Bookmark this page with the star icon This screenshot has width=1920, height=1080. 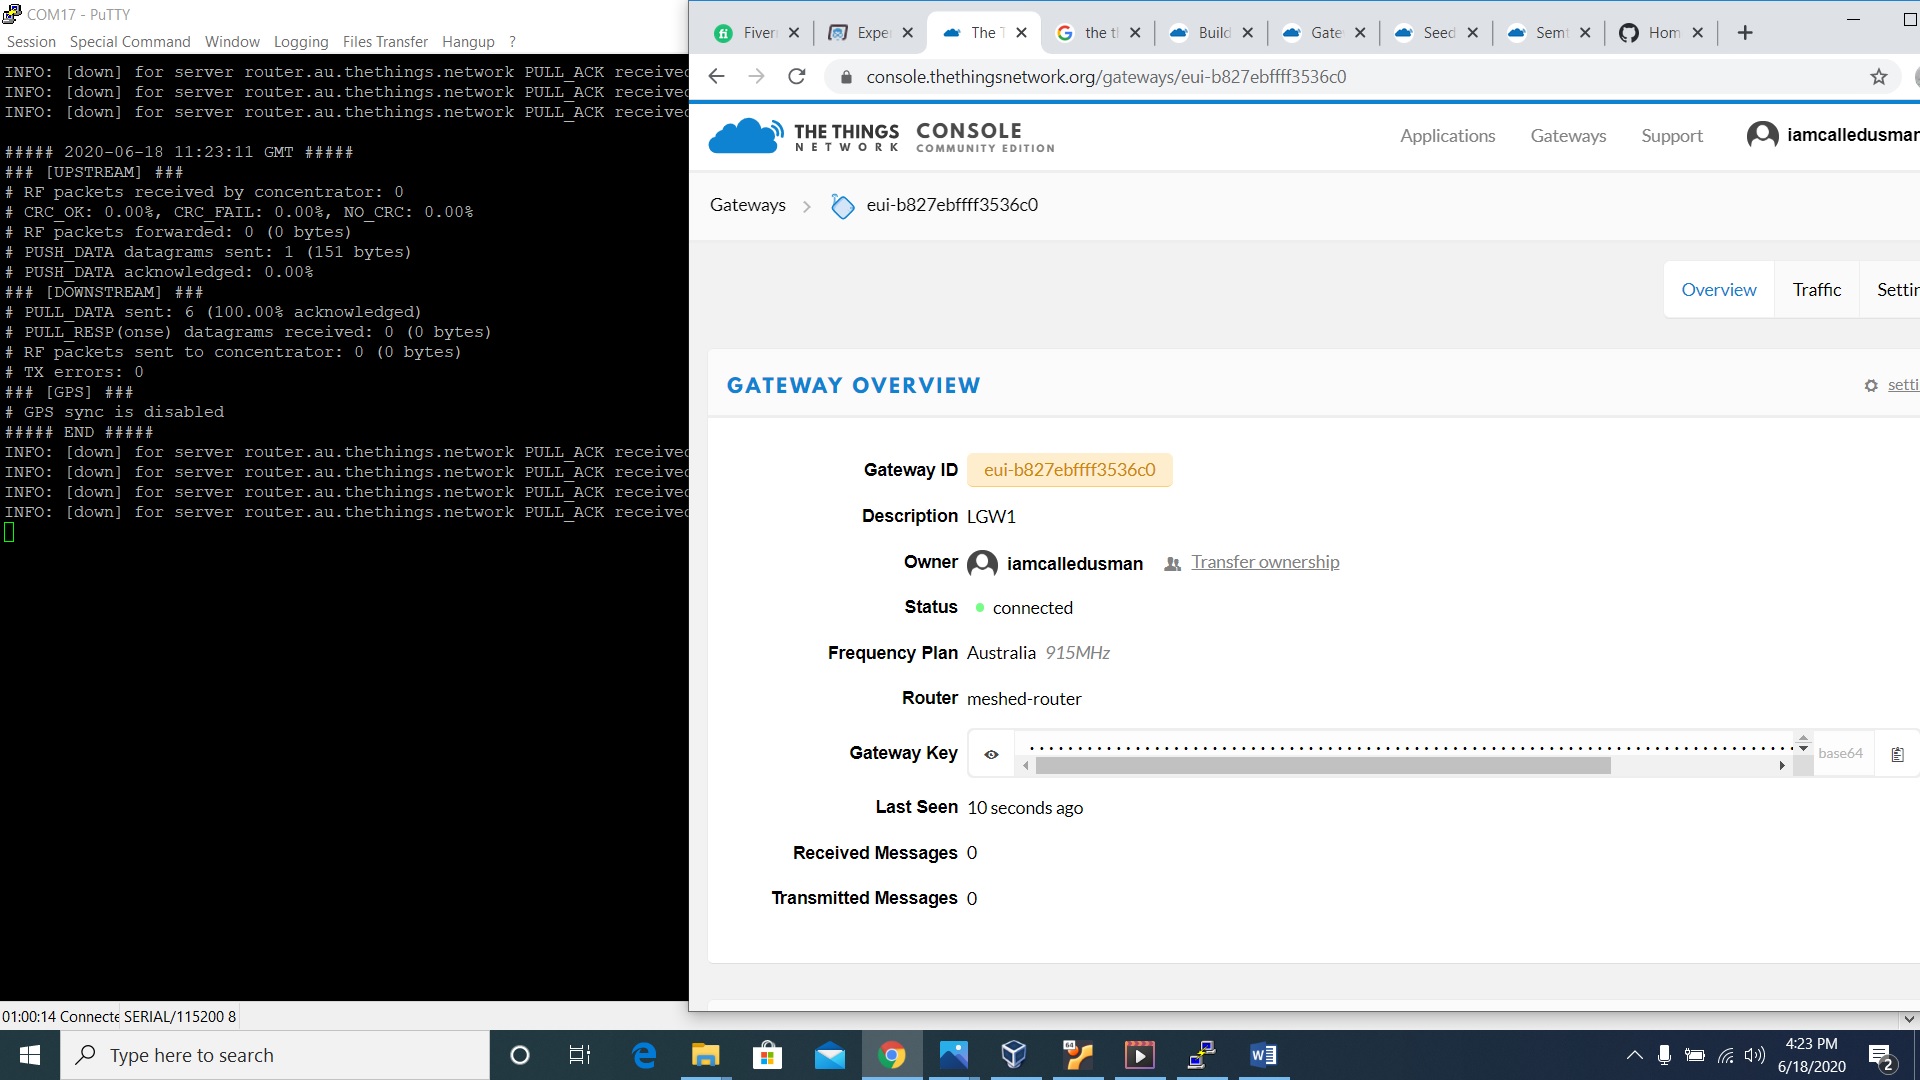tap(1878, 77)
